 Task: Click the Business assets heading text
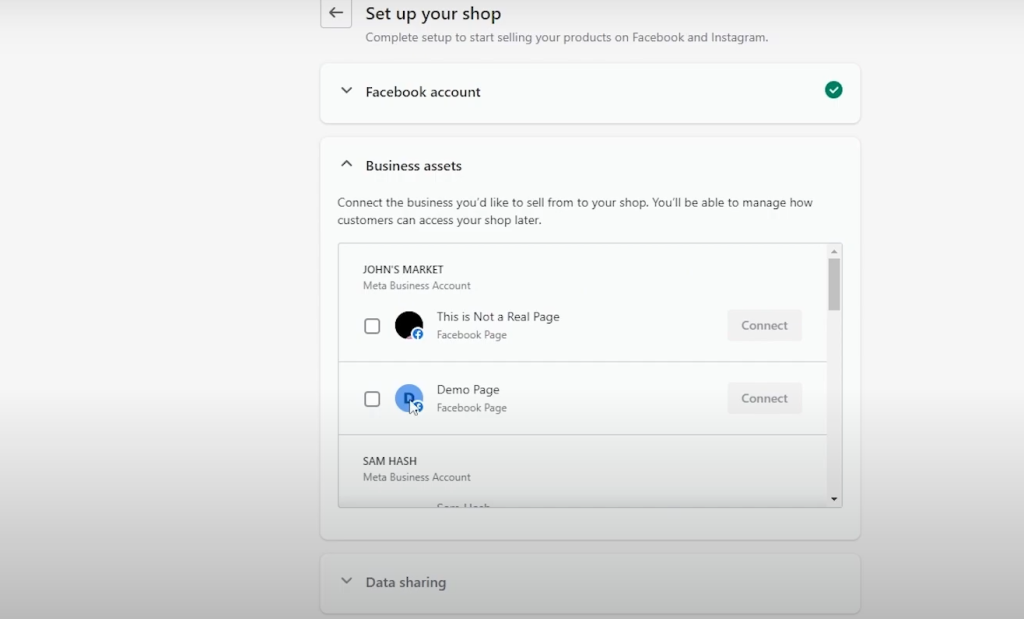[413, 166]
